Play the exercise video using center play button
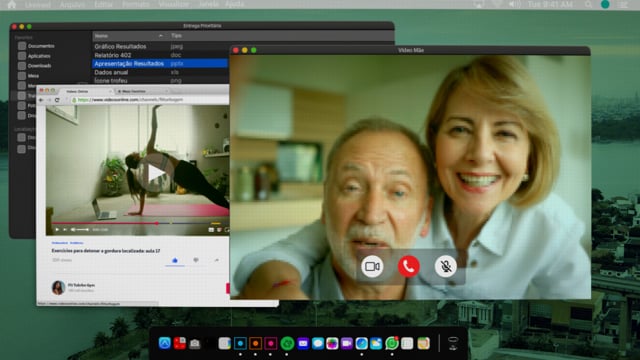 click(x=156, y=174)
